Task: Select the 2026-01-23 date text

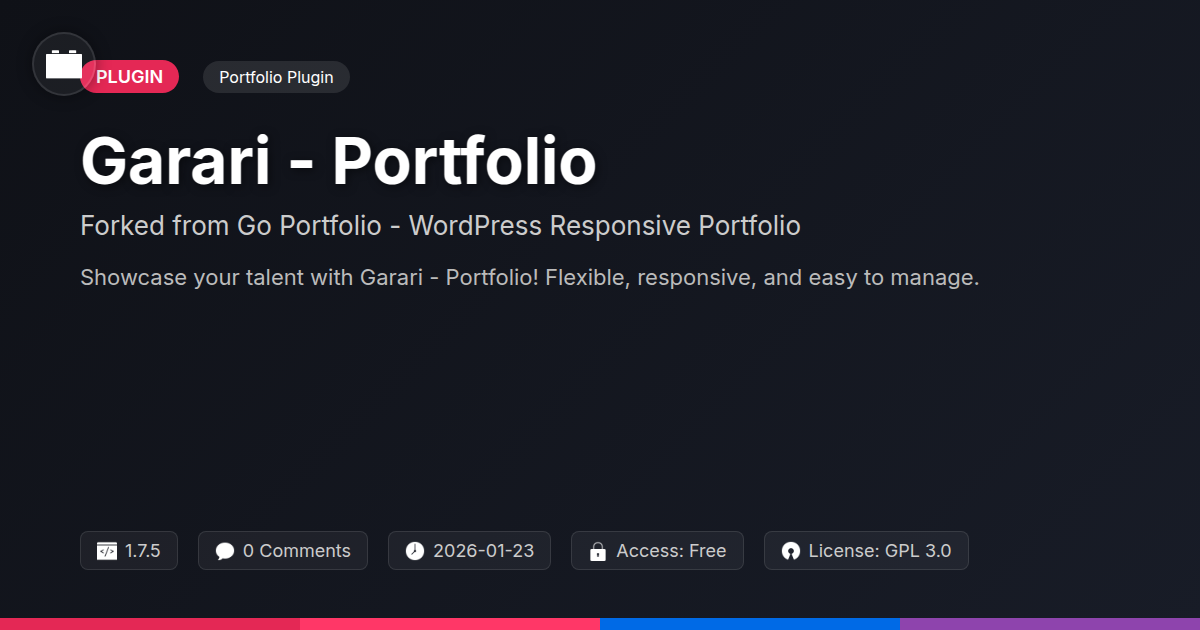Action: [484, 551]
